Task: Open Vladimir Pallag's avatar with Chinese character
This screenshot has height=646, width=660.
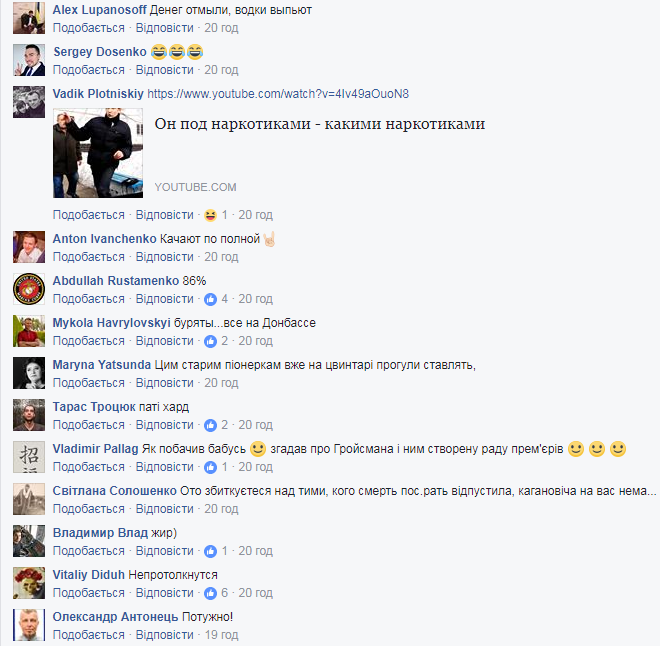Action: pos(29,457)
